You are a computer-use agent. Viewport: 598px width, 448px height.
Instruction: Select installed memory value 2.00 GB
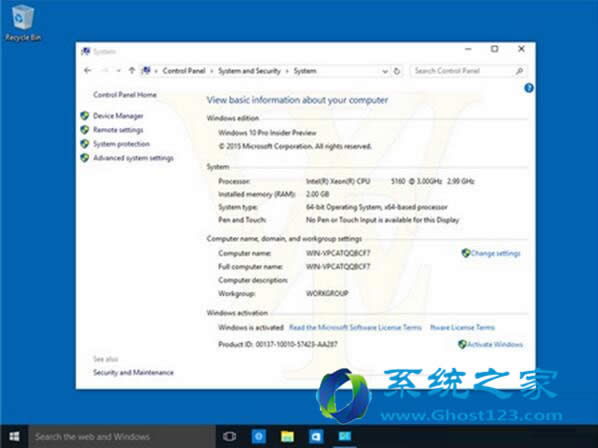click(317, 194)
